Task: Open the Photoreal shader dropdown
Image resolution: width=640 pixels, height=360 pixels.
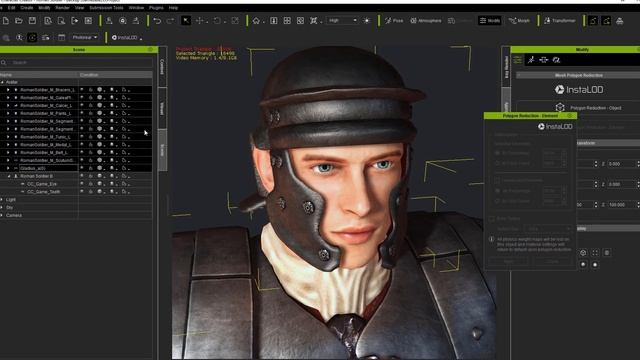Action: [84, 38]
